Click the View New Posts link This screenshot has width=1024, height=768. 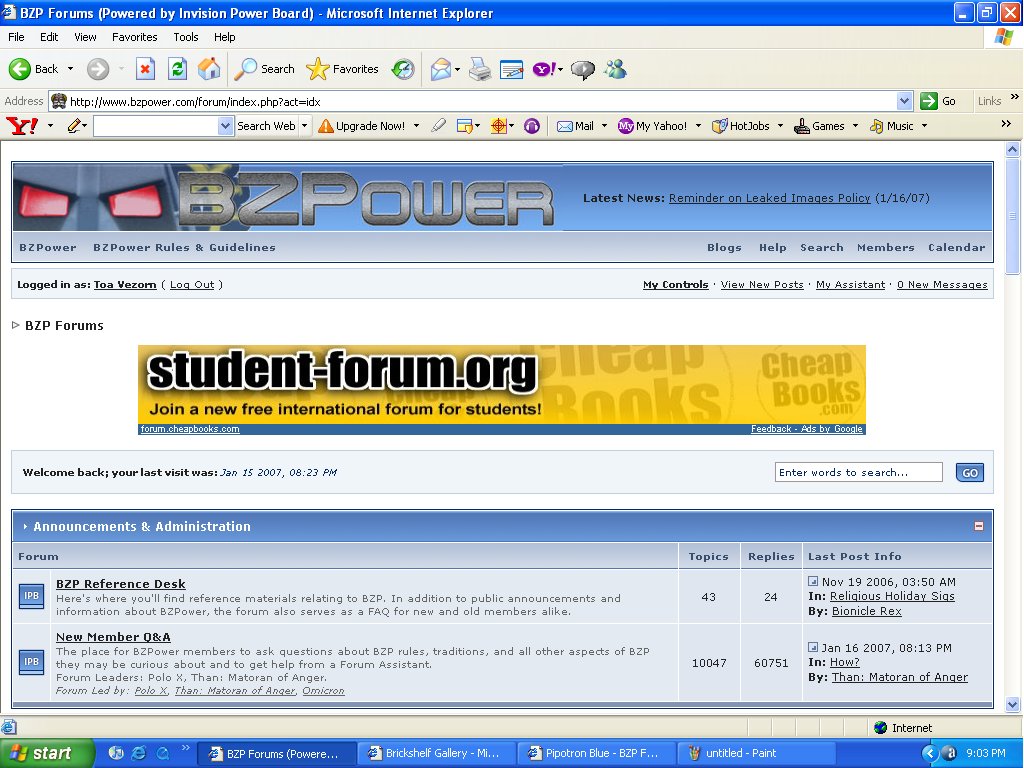[x=762, y=285]
